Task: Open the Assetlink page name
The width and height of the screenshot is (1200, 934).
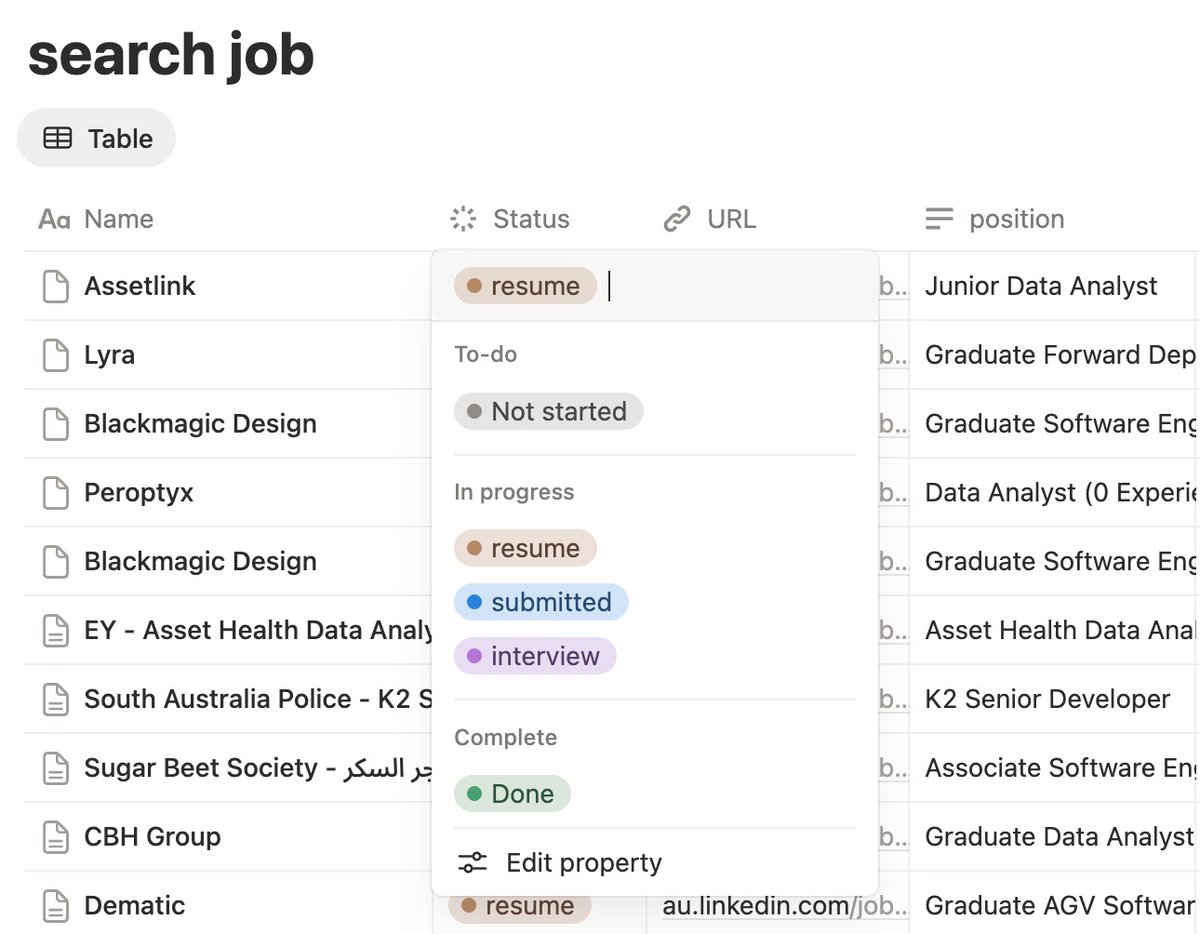Action: coord(140,286)
